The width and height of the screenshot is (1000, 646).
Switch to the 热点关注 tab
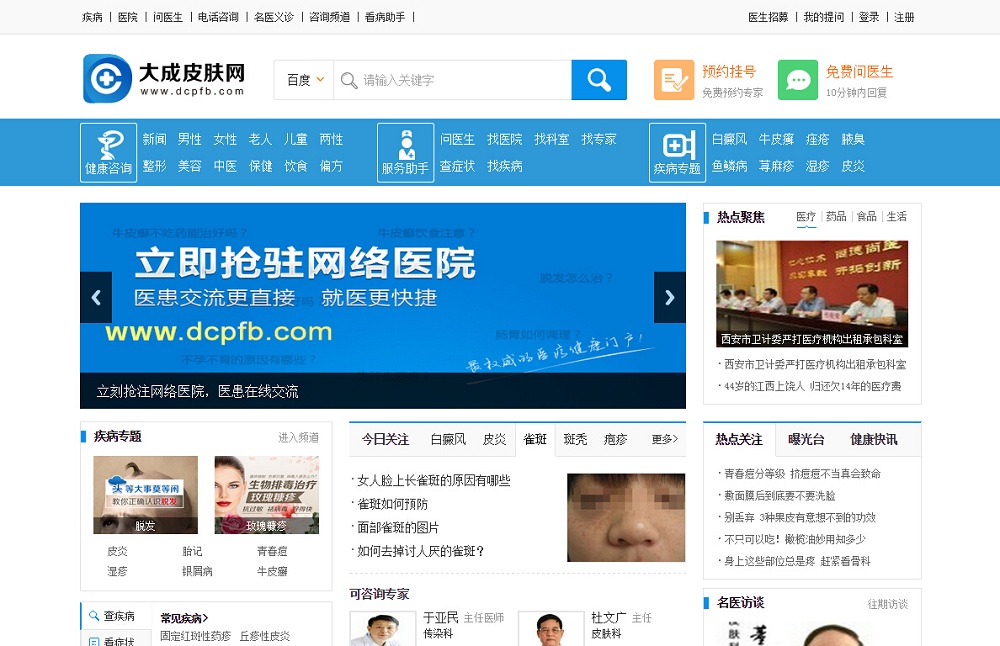click(739, 439)
